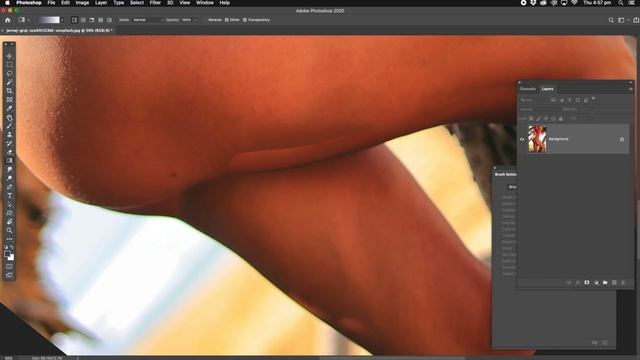The image size is (640, 360).
Task: Select the Dodge tool
Action: pos(9,178)
